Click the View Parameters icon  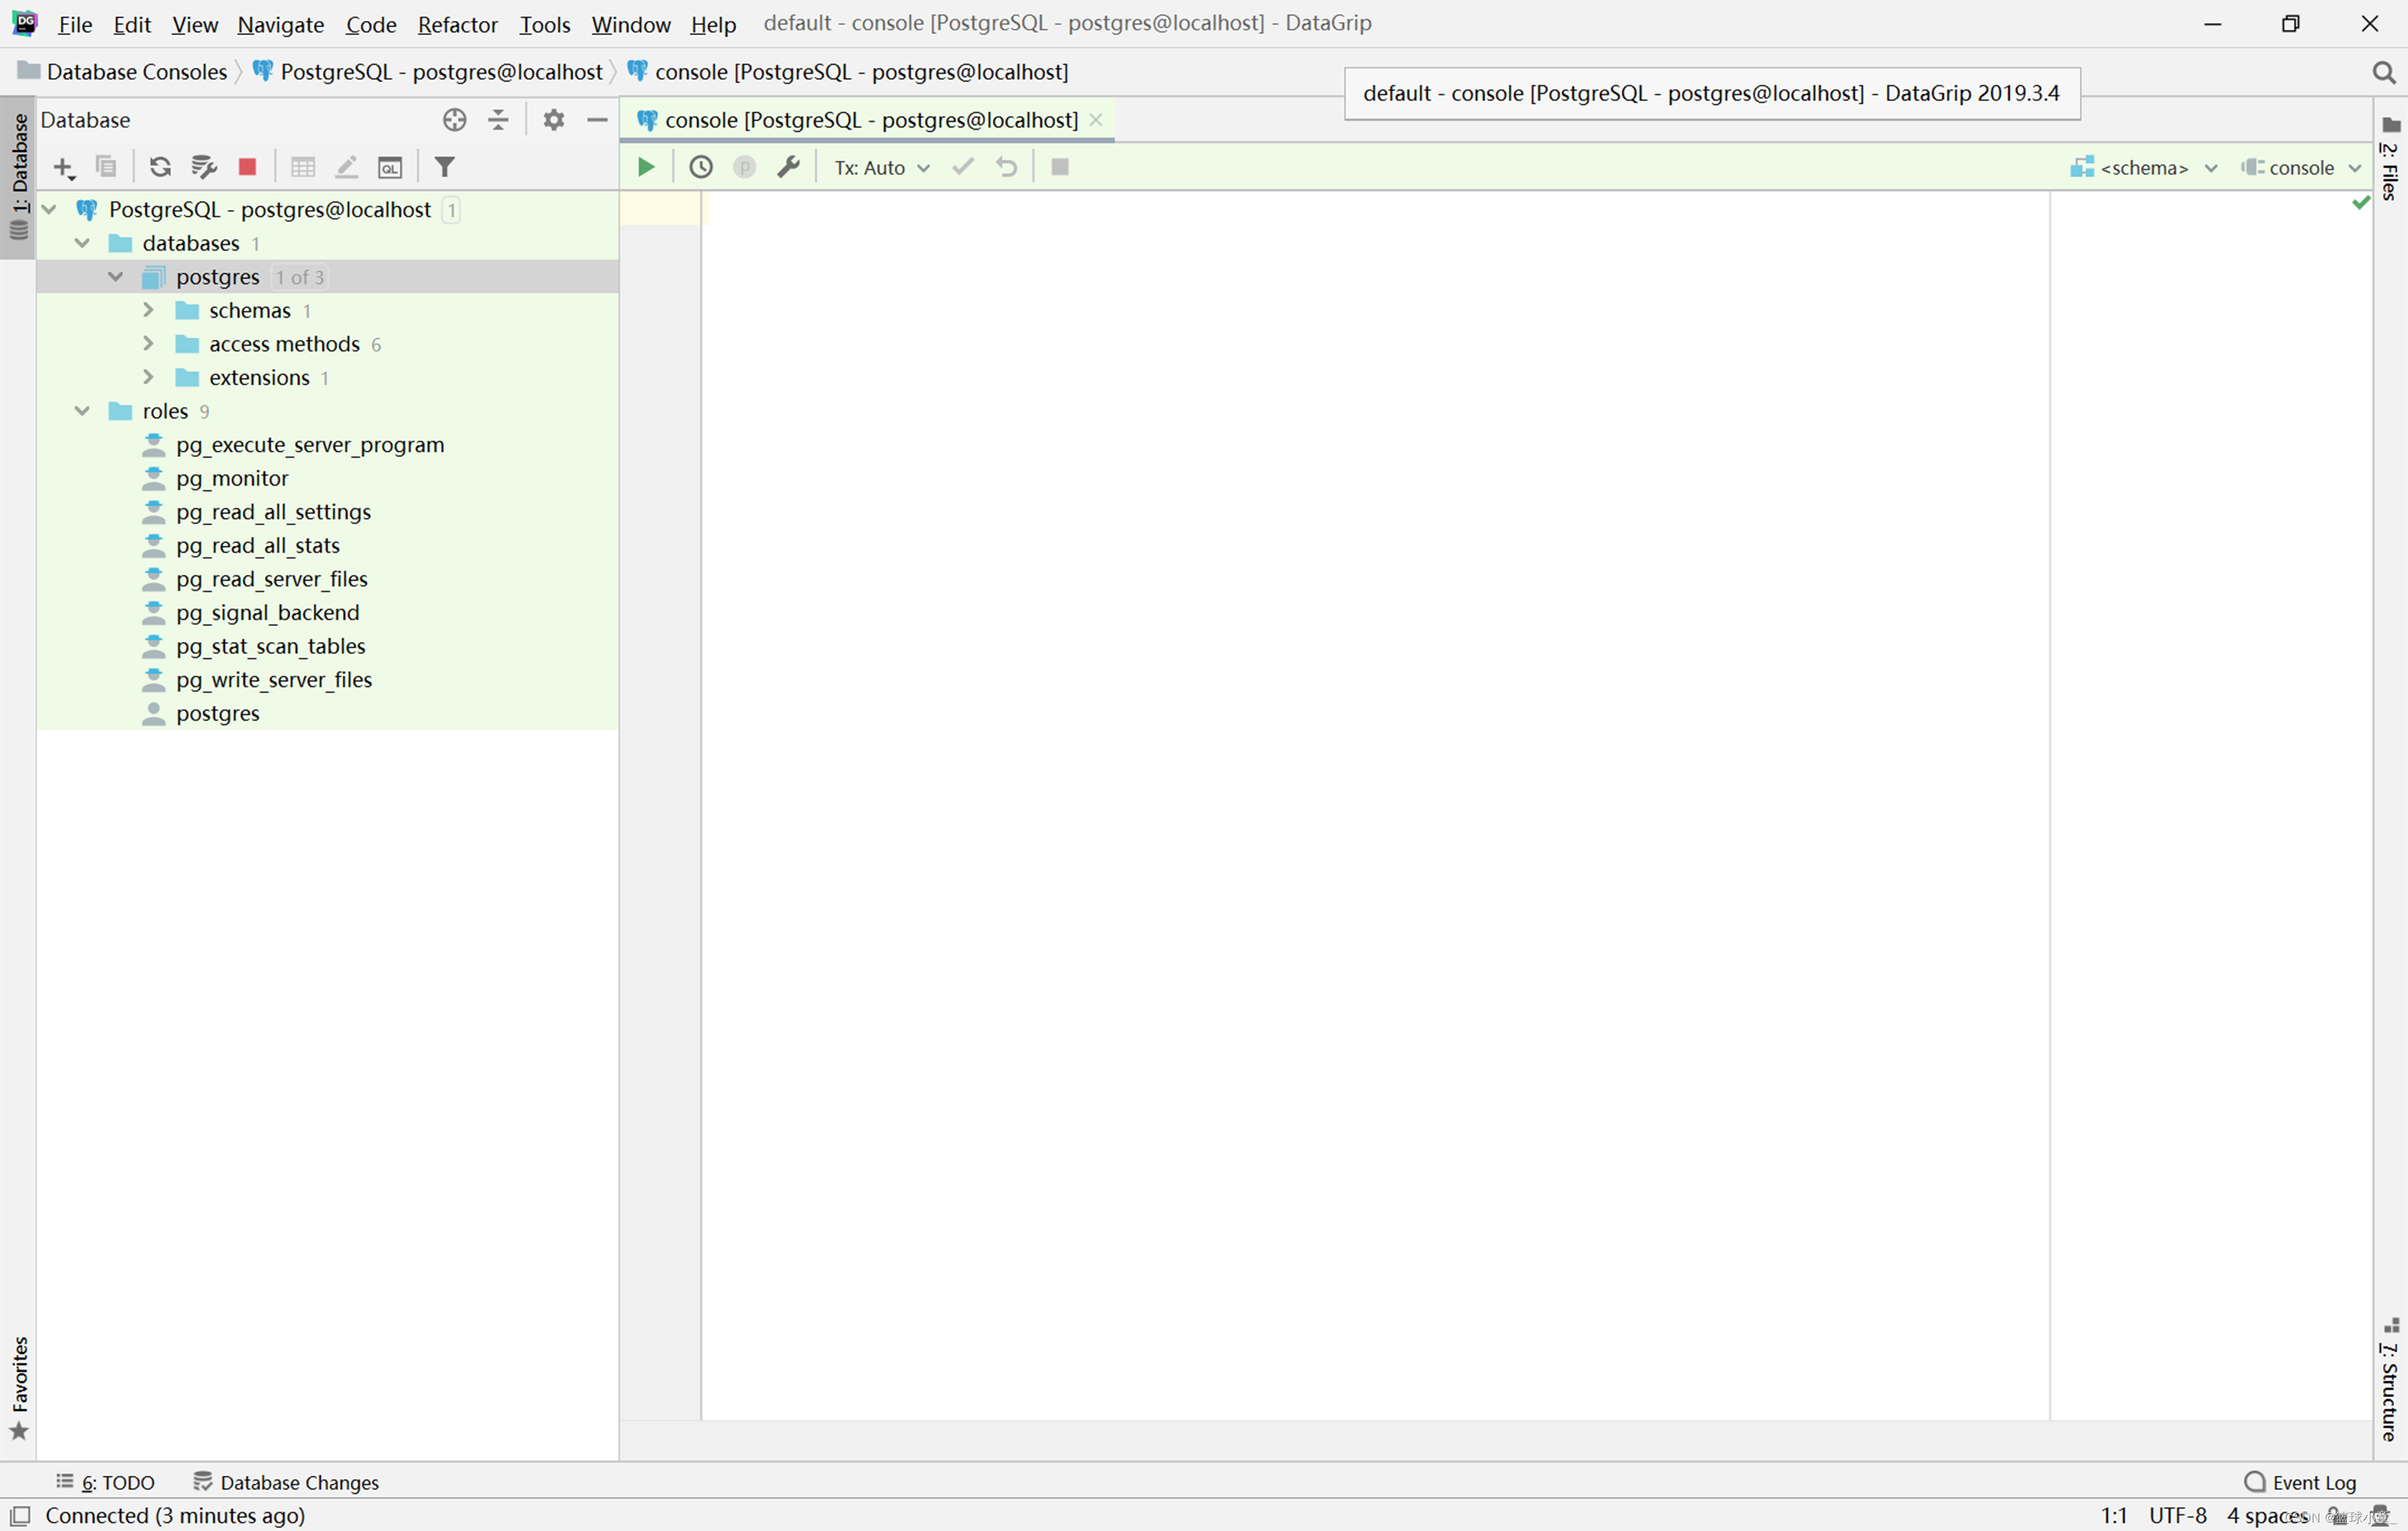pos(744,167)
